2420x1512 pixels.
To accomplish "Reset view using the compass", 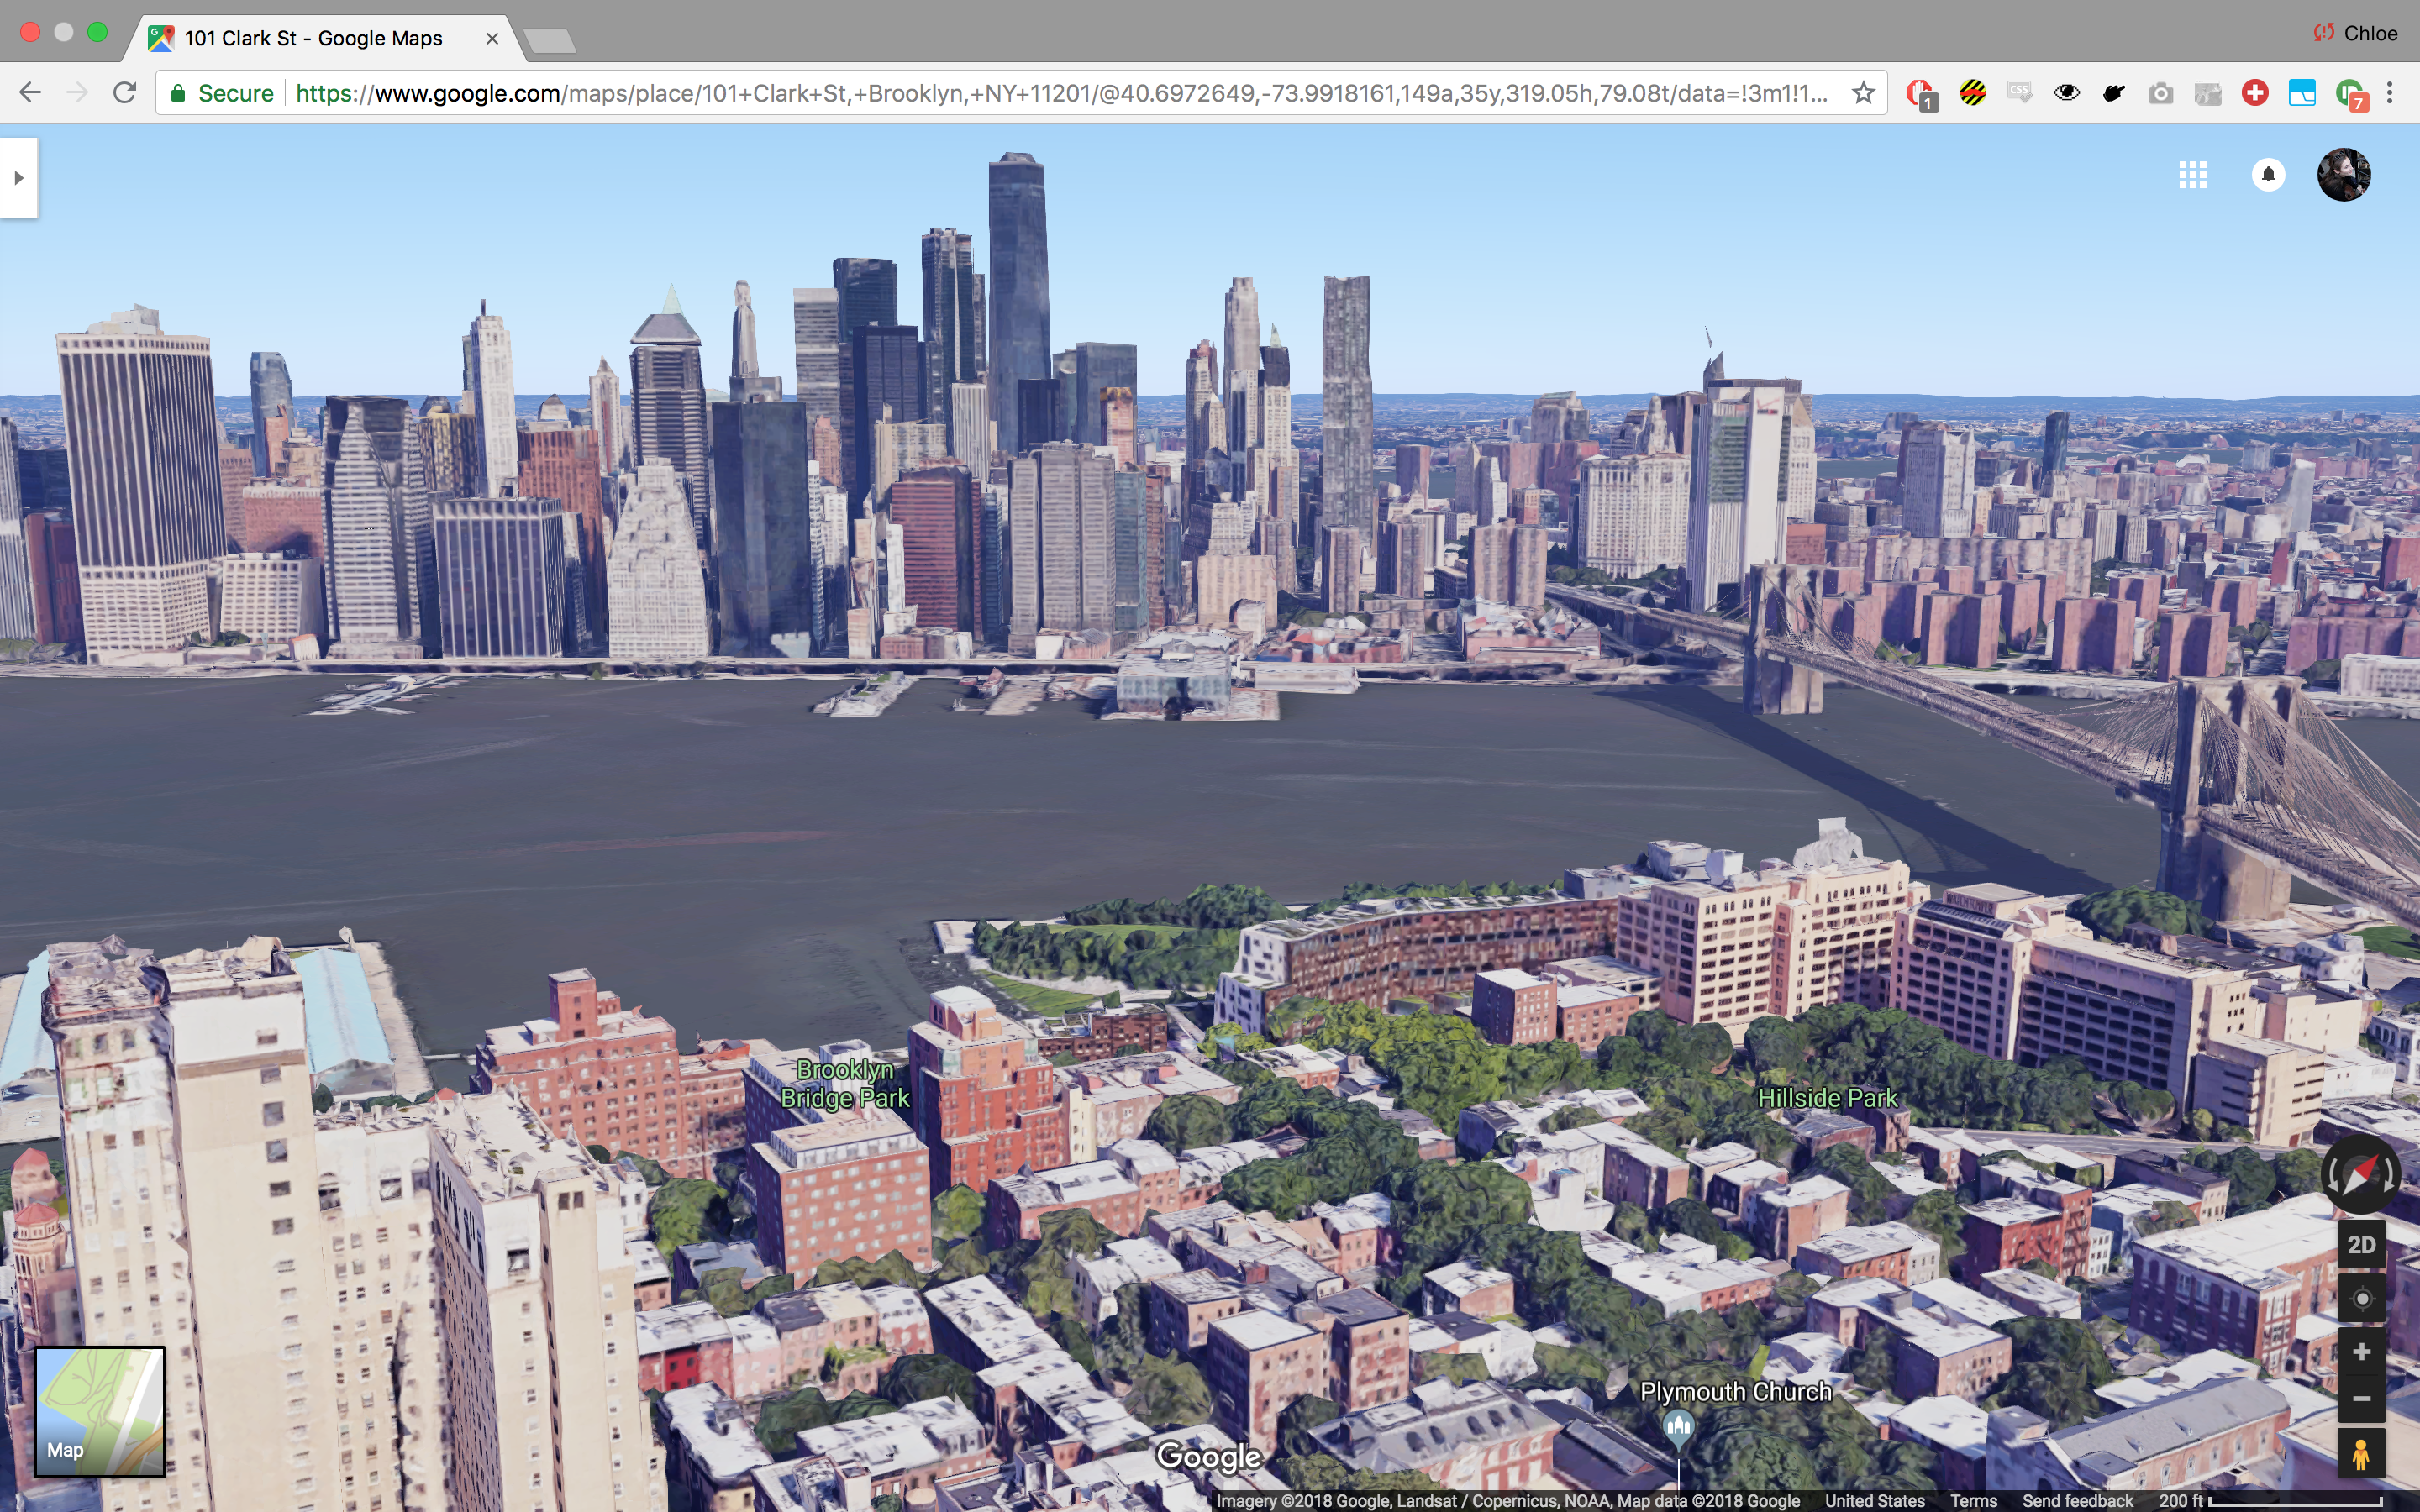I will pyautogui.click(x=2360, y=1174).
